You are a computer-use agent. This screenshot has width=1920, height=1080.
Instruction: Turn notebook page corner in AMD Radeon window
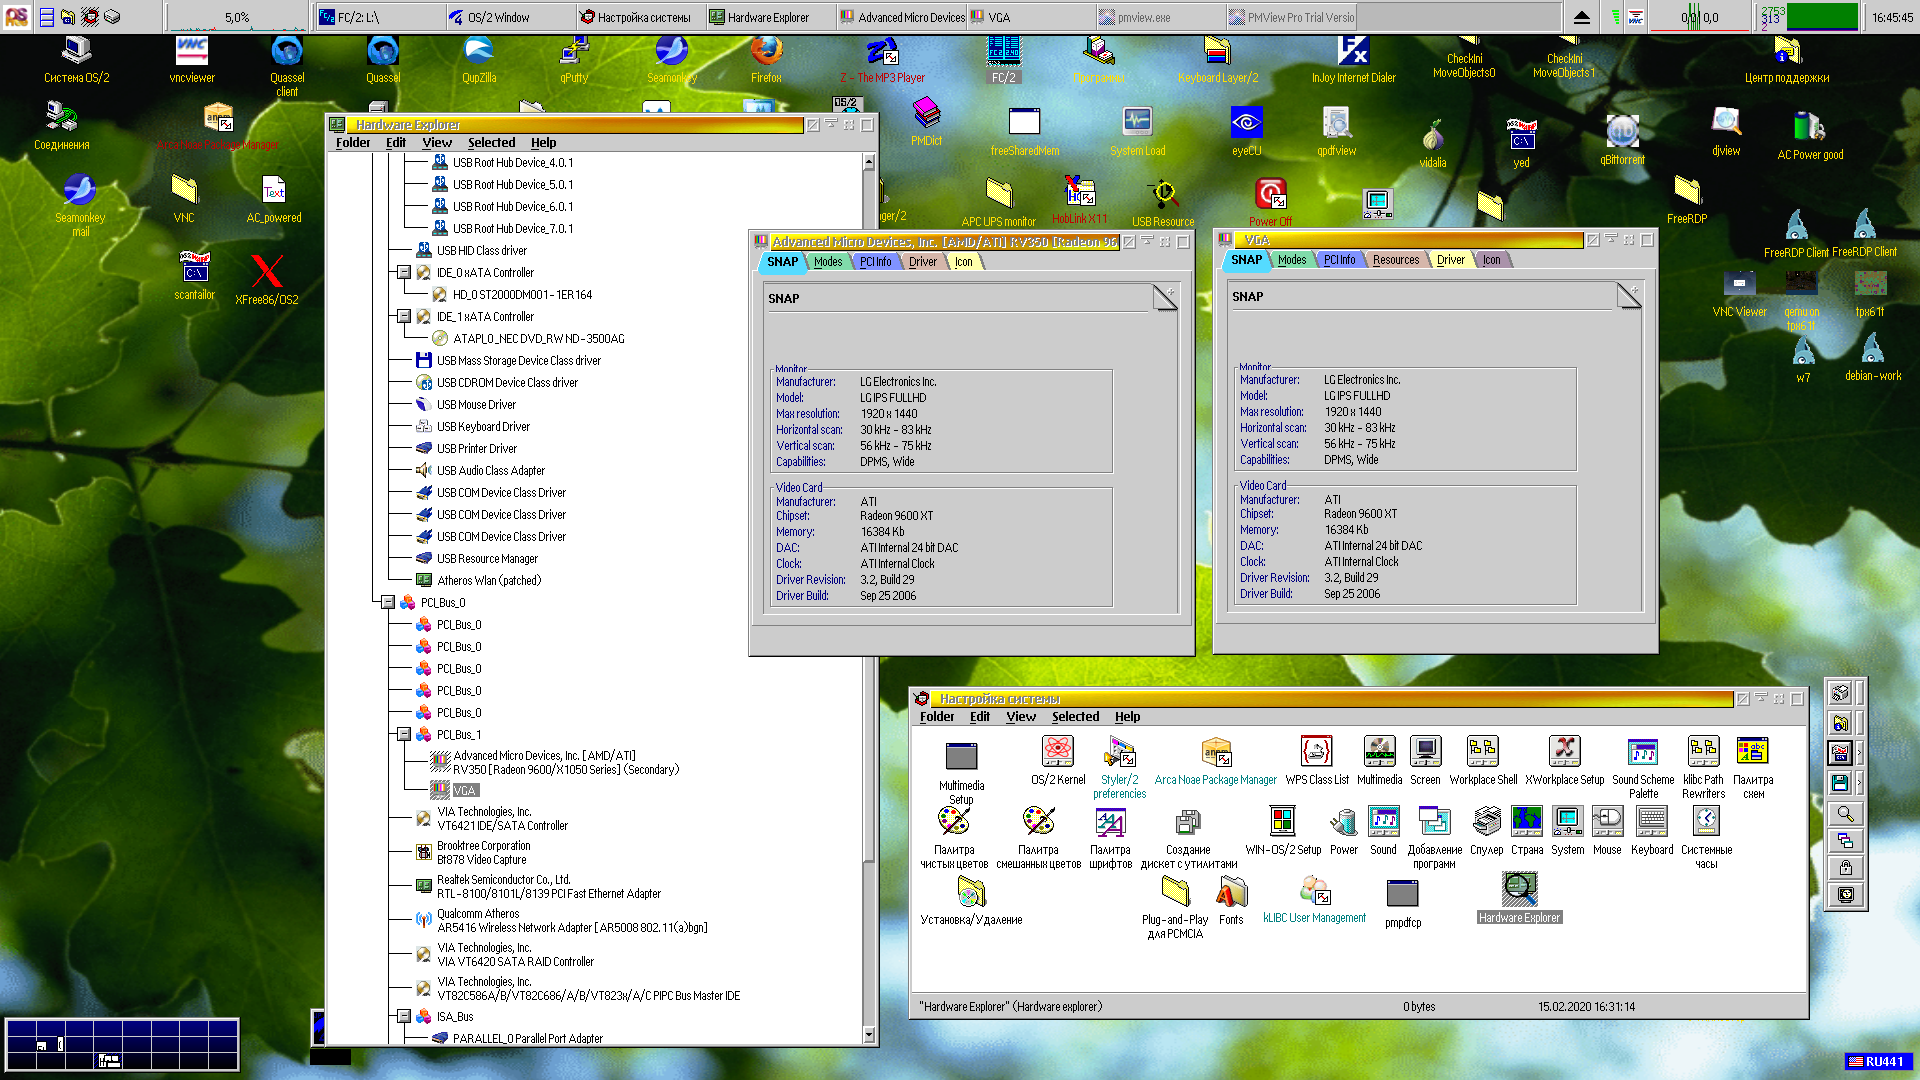tap(1165, 297)
